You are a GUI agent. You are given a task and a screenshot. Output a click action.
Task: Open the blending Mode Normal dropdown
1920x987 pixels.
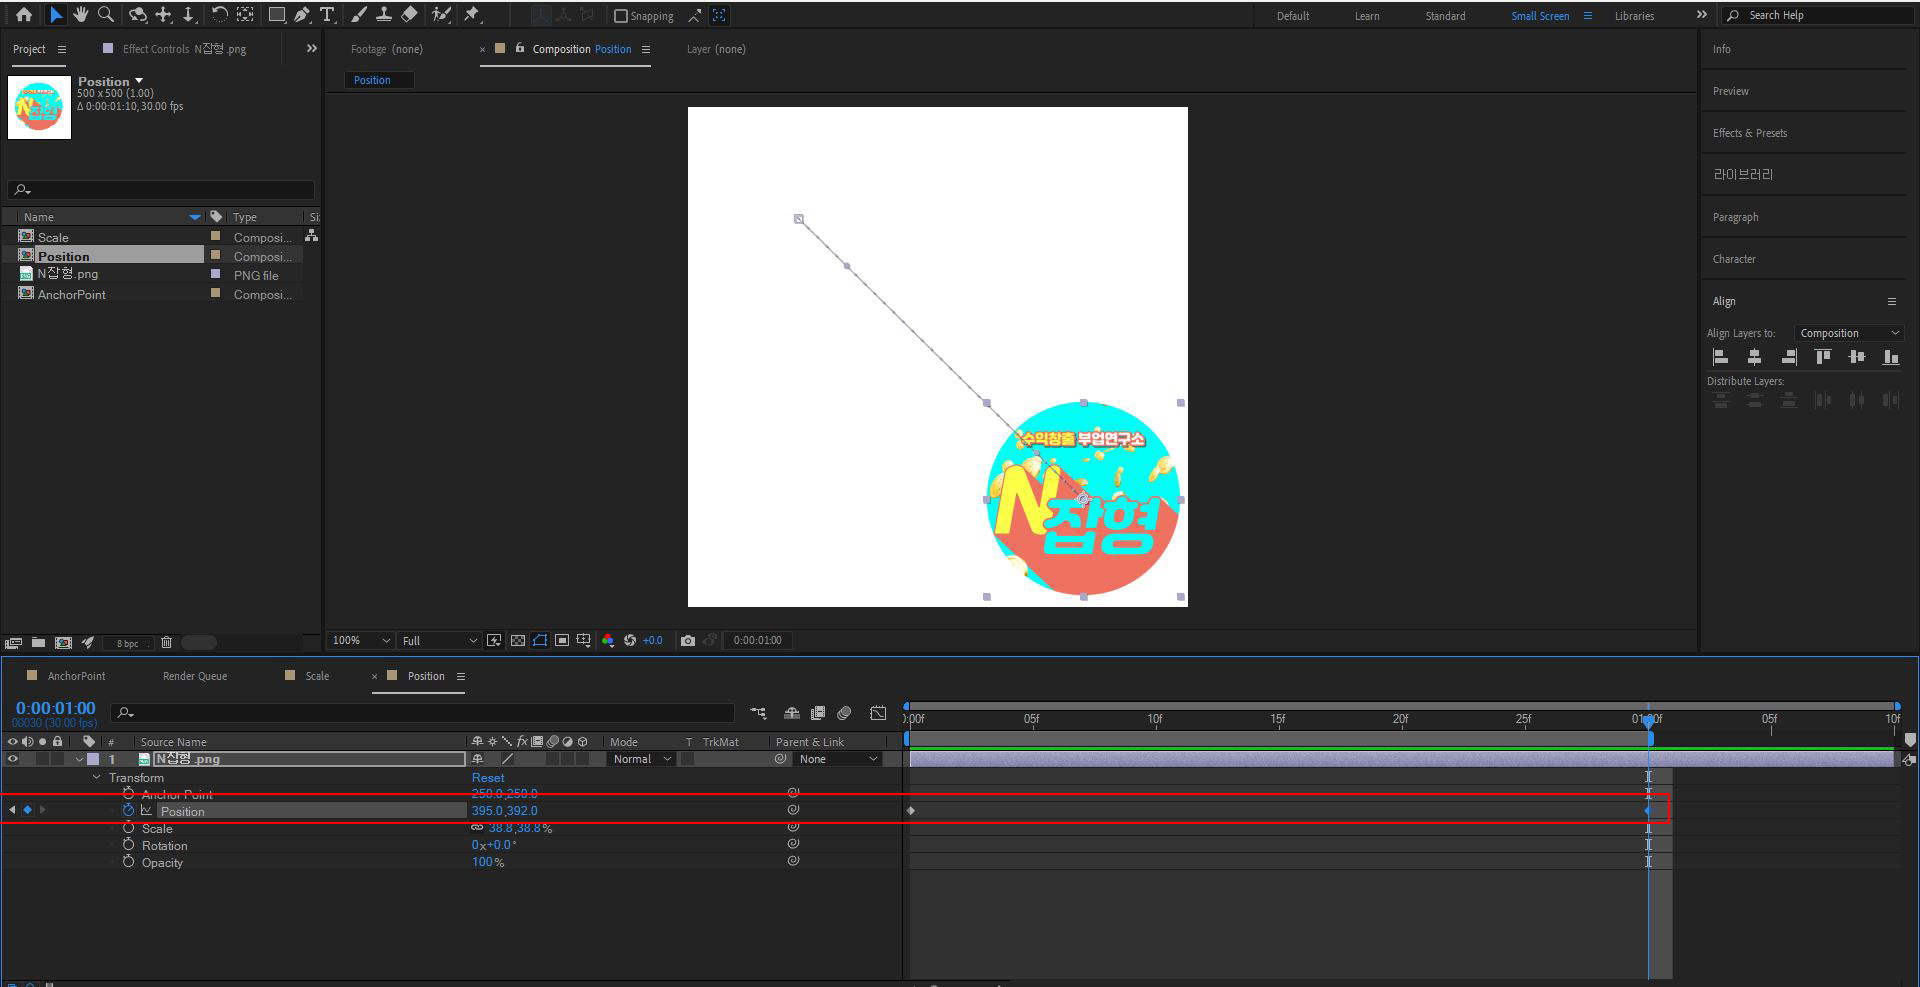tap(642, 759)
